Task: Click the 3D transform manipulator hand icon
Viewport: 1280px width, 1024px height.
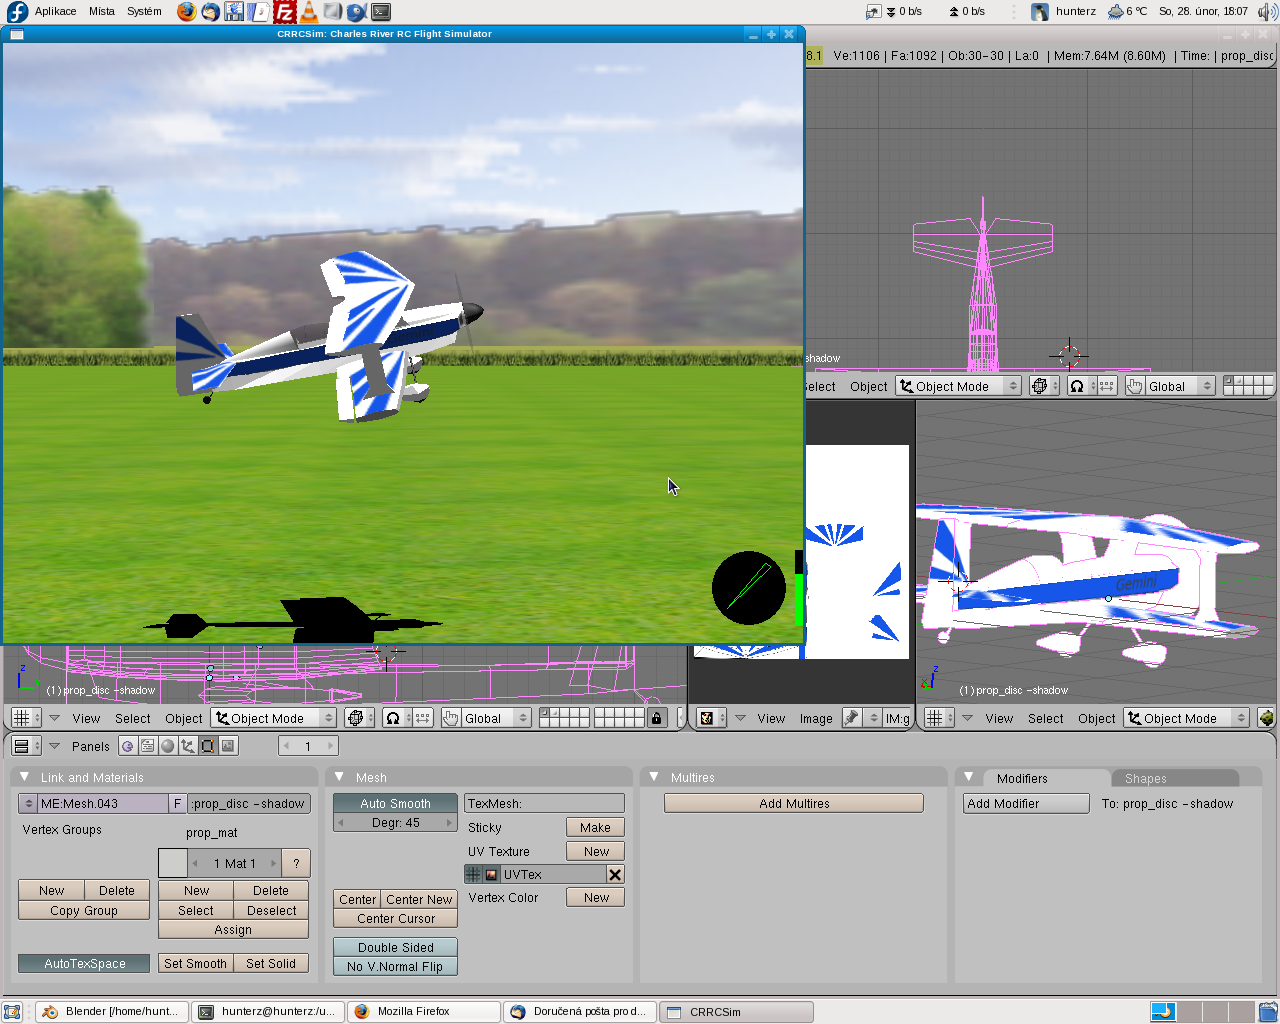Action: click(x=450, y=718)
